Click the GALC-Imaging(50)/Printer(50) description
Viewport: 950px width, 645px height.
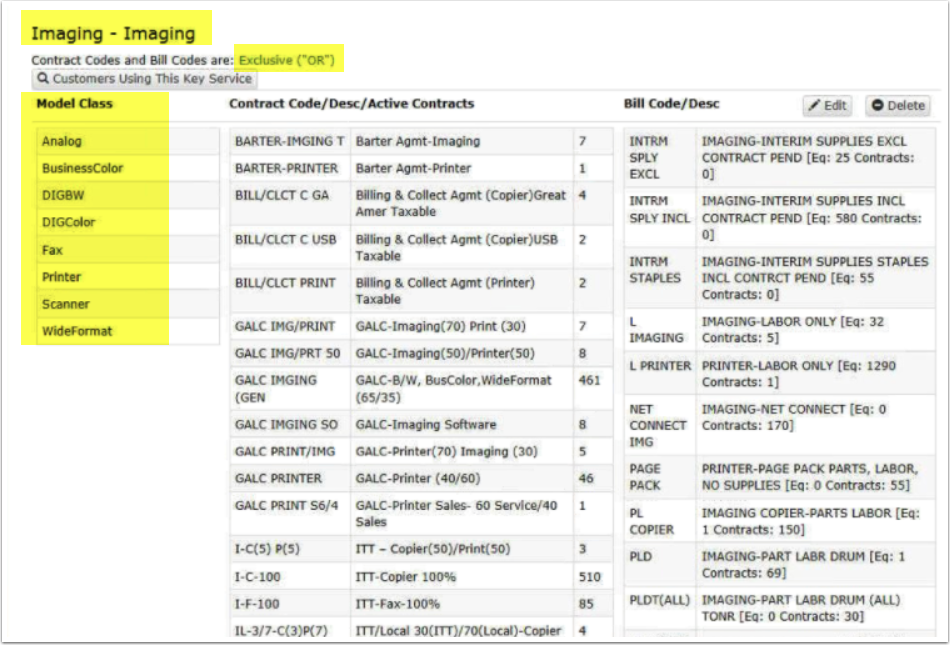click(x=445, y=353)
